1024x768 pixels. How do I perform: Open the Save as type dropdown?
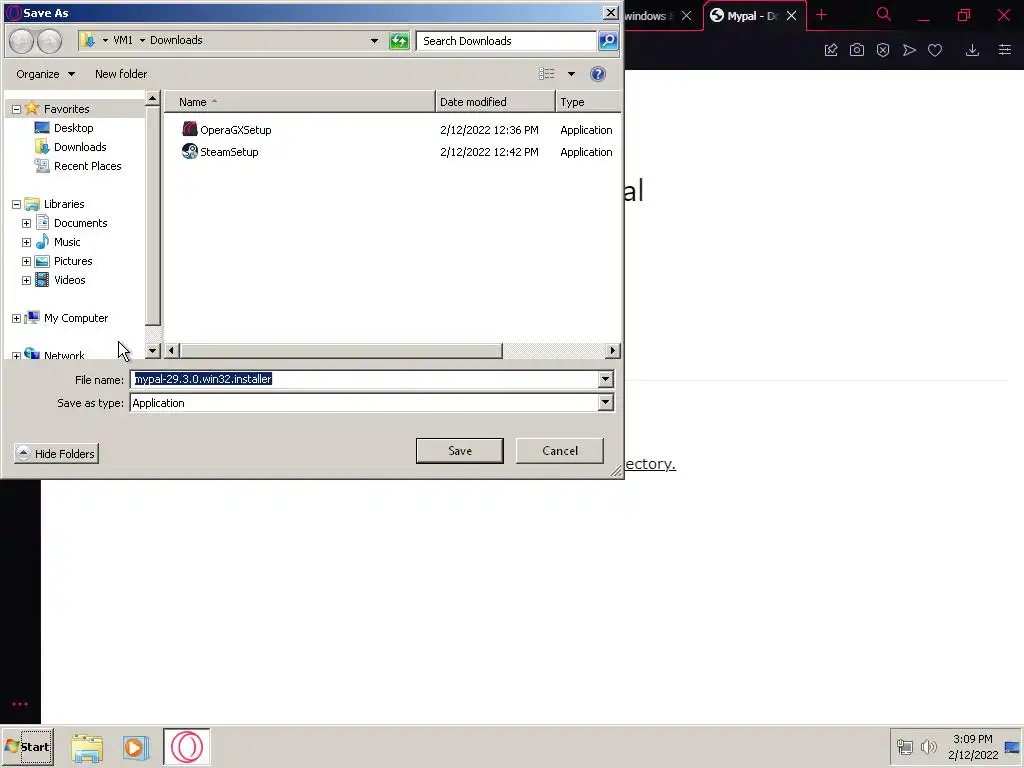point(605,403)
